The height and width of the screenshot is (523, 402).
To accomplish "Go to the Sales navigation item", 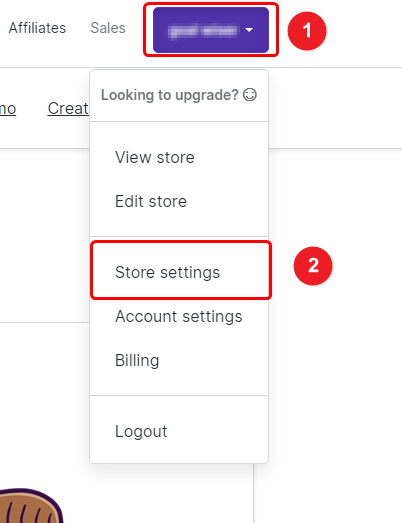I will coord(108,28).
